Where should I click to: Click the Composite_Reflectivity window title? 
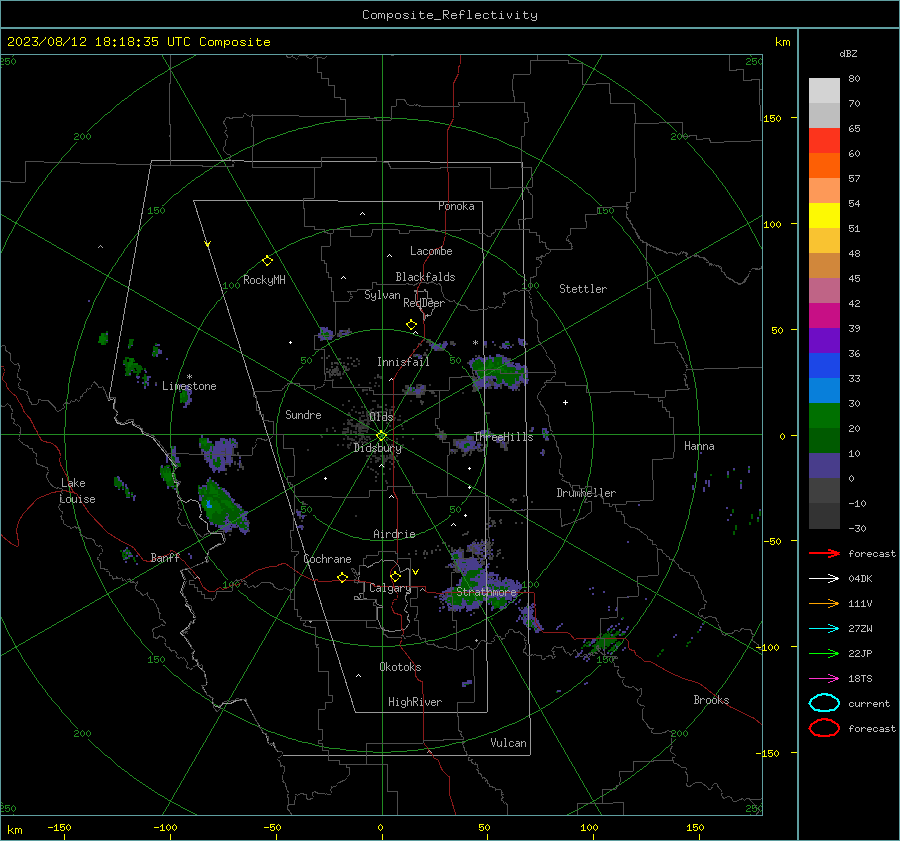click(450, 15)
